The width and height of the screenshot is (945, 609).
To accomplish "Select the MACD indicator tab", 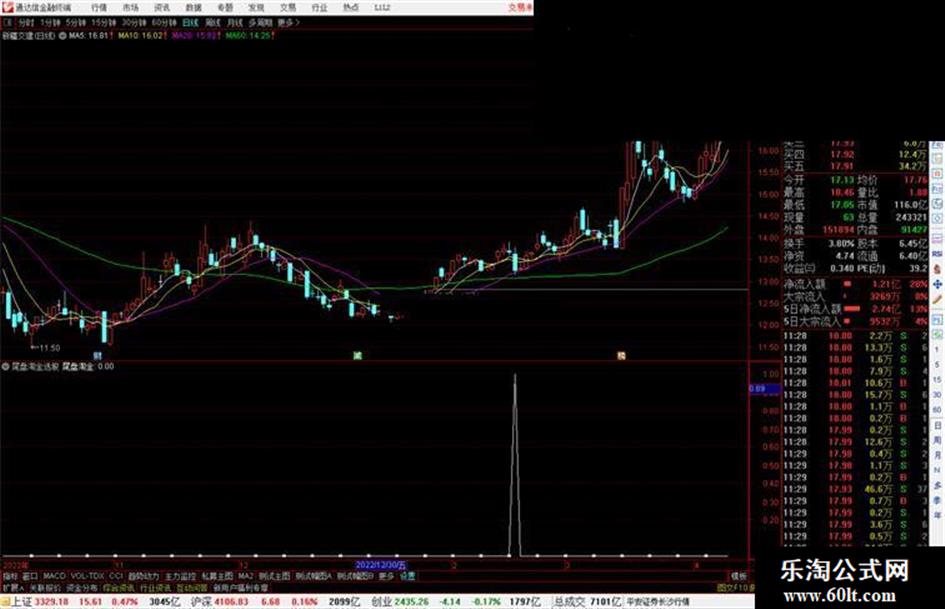I will [x=54, y=576].
